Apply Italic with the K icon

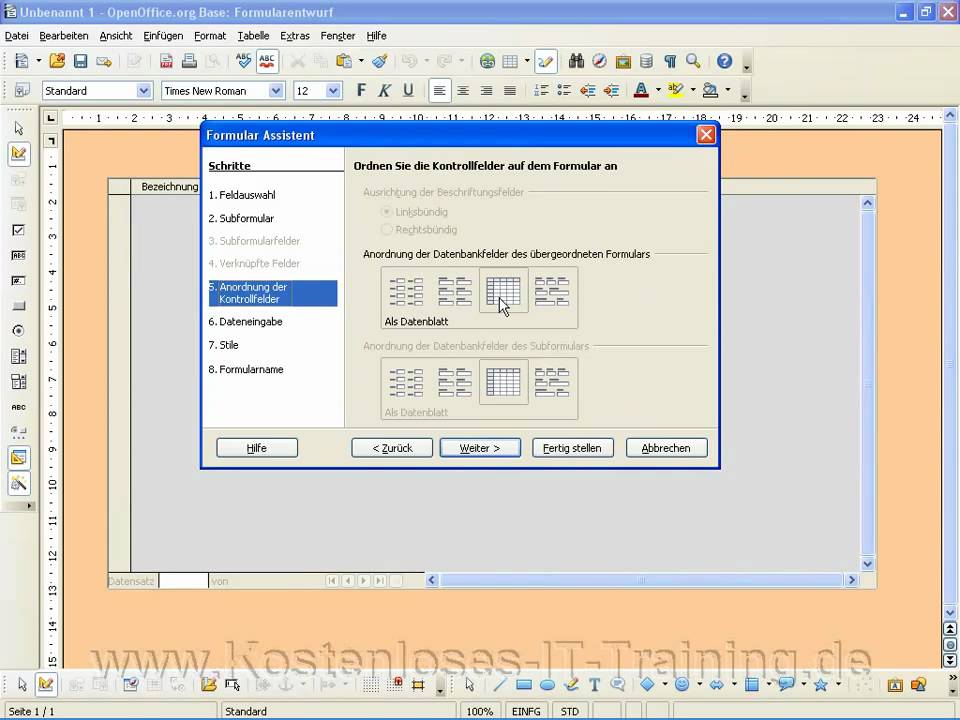point(384,91)
